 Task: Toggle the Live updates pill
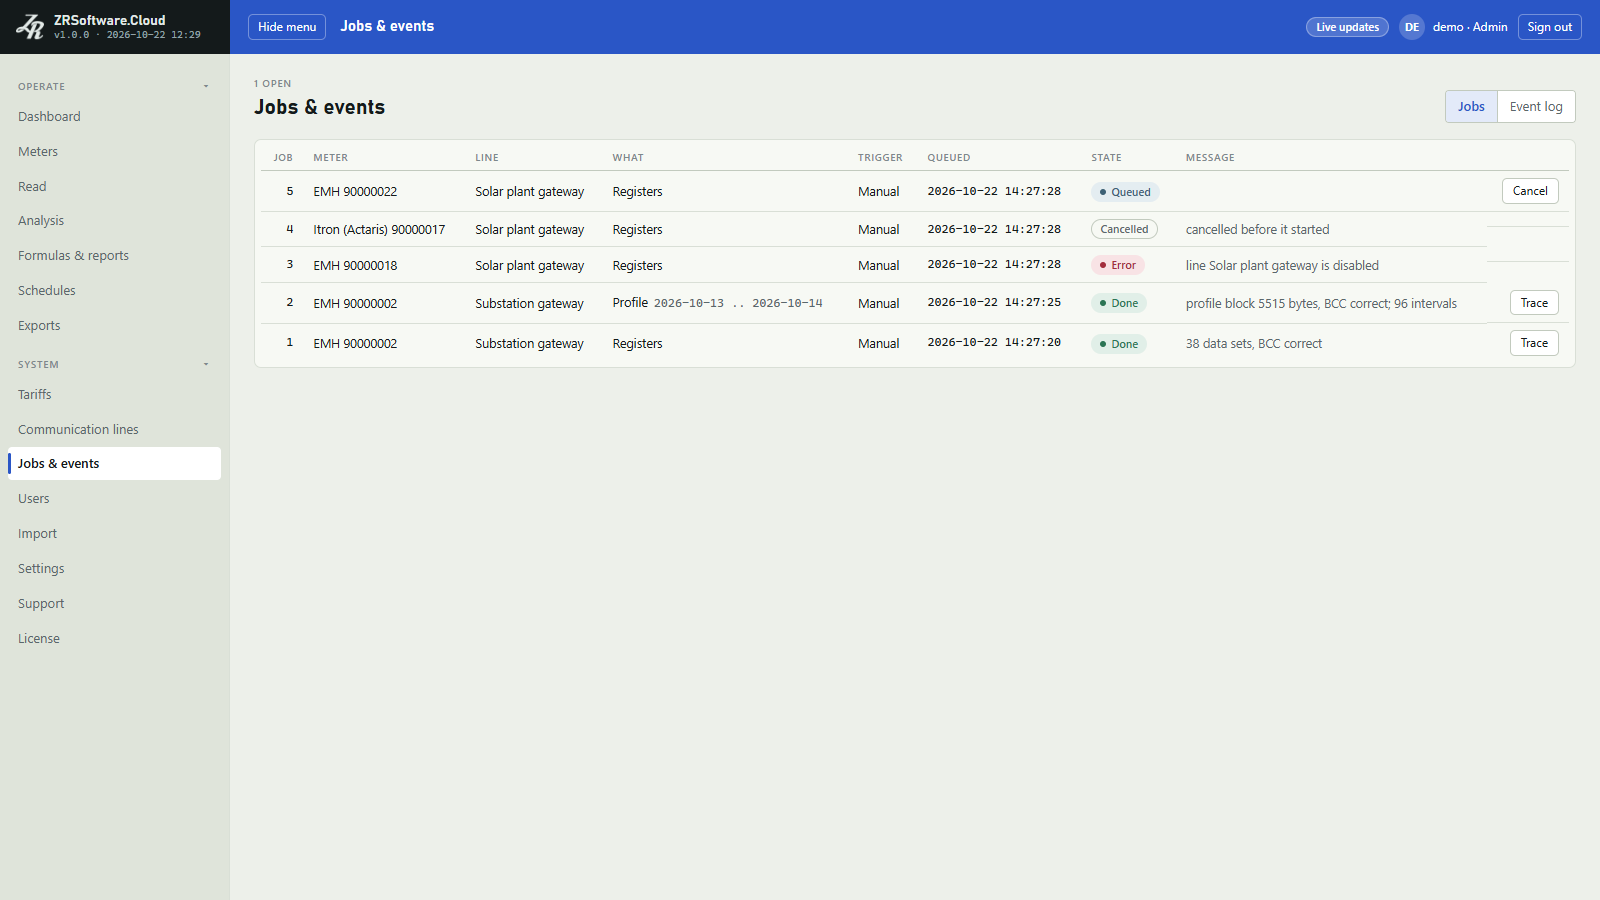click(1347, 27)
